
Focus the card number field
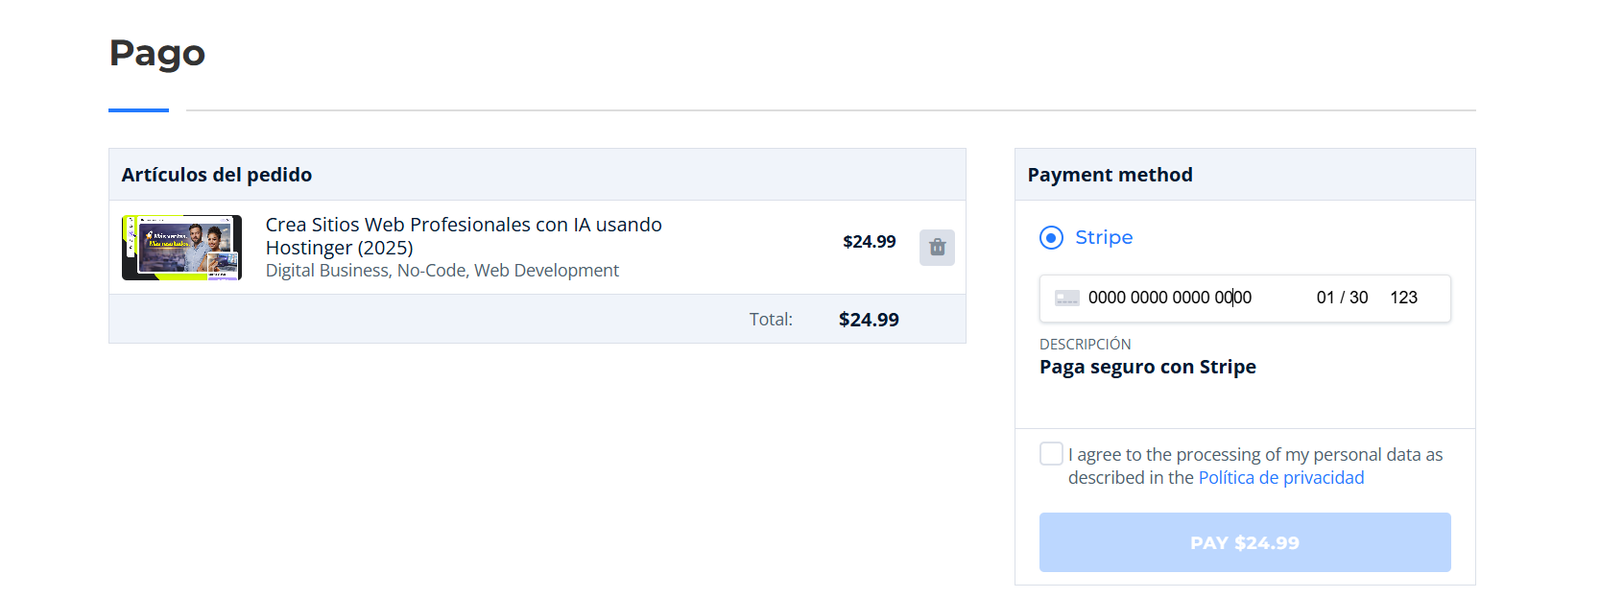tap(1169, 298)
